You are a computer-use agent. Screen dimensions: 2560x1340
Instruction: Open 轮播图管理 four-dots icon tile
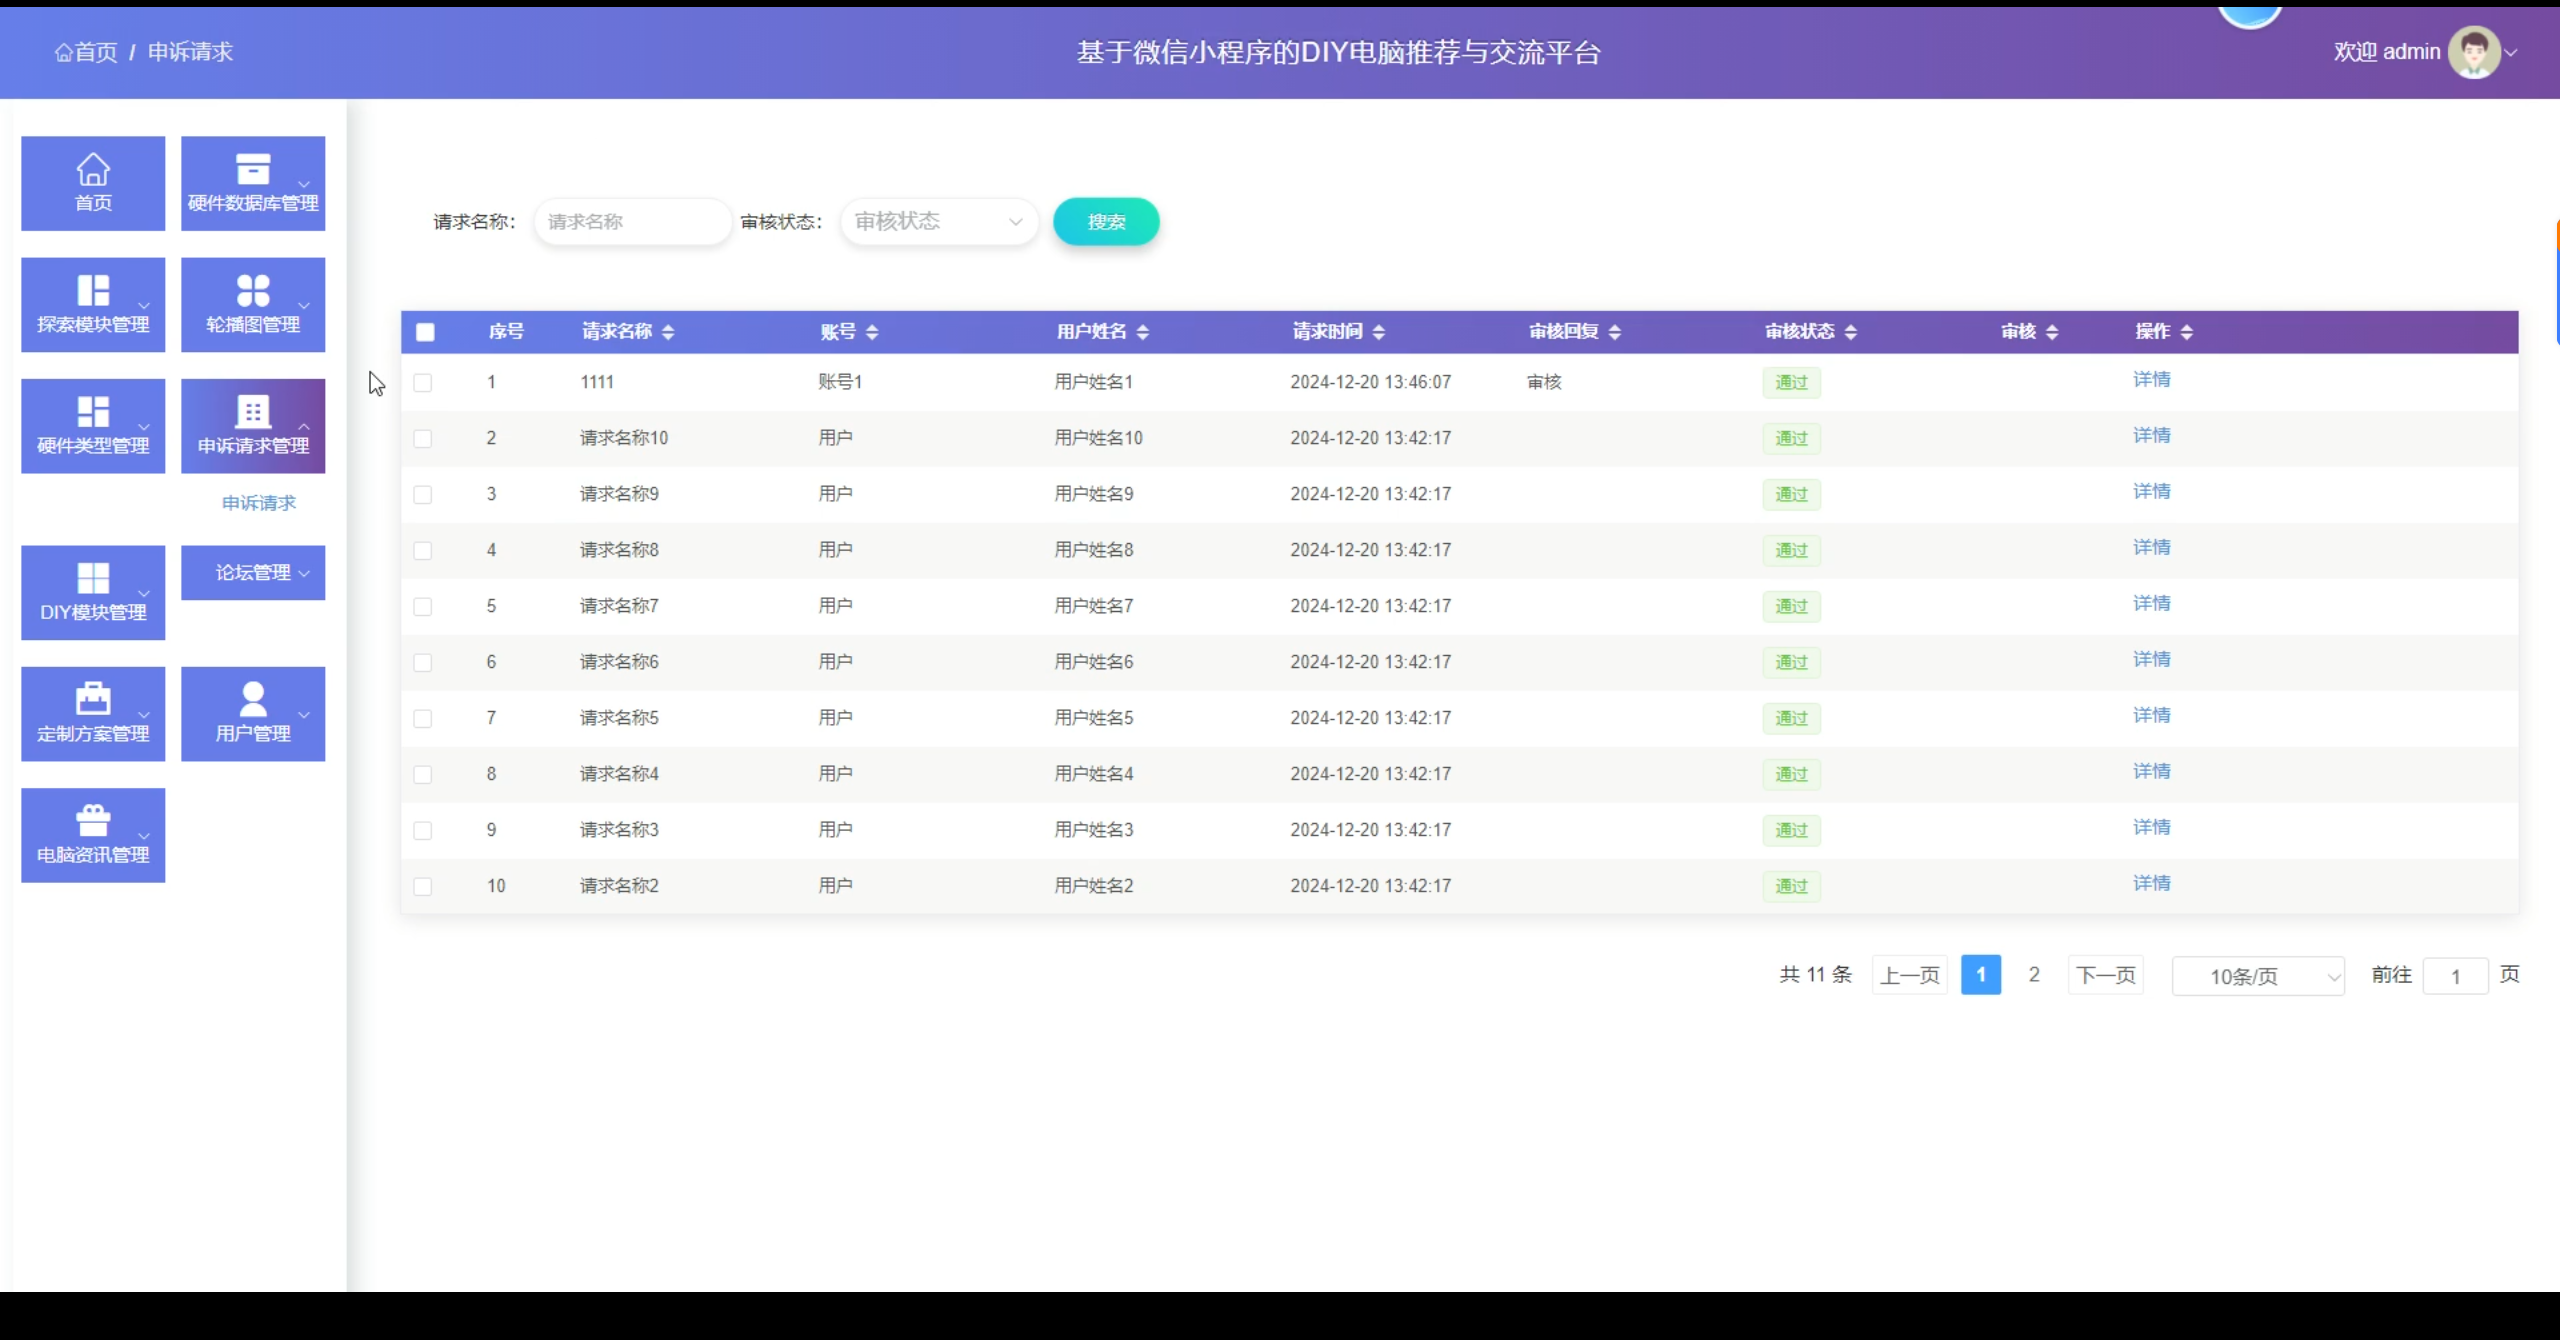253,291
